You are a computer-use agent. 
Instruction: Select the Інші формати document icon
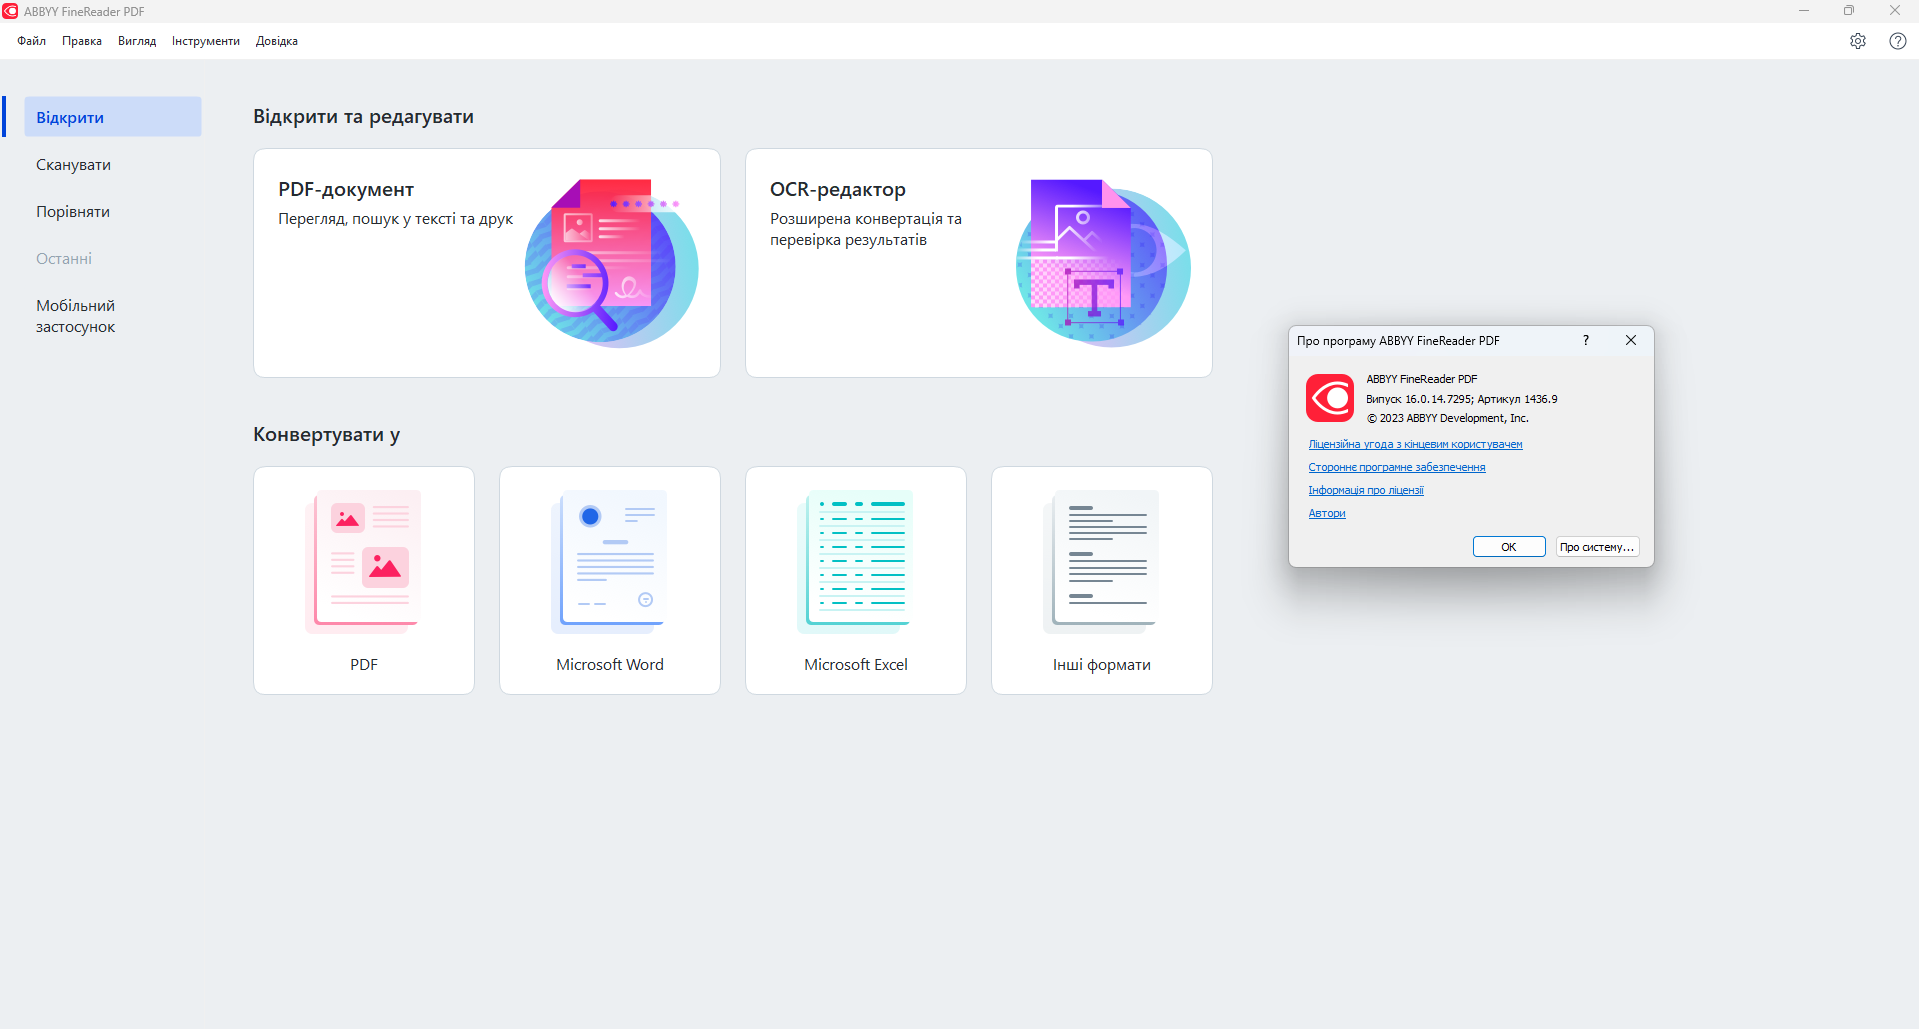click(x=1101, y=561)
